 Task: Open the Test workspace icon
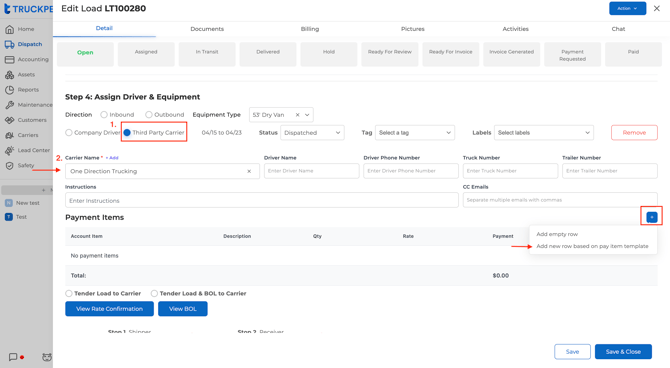(x=9, y=217)
